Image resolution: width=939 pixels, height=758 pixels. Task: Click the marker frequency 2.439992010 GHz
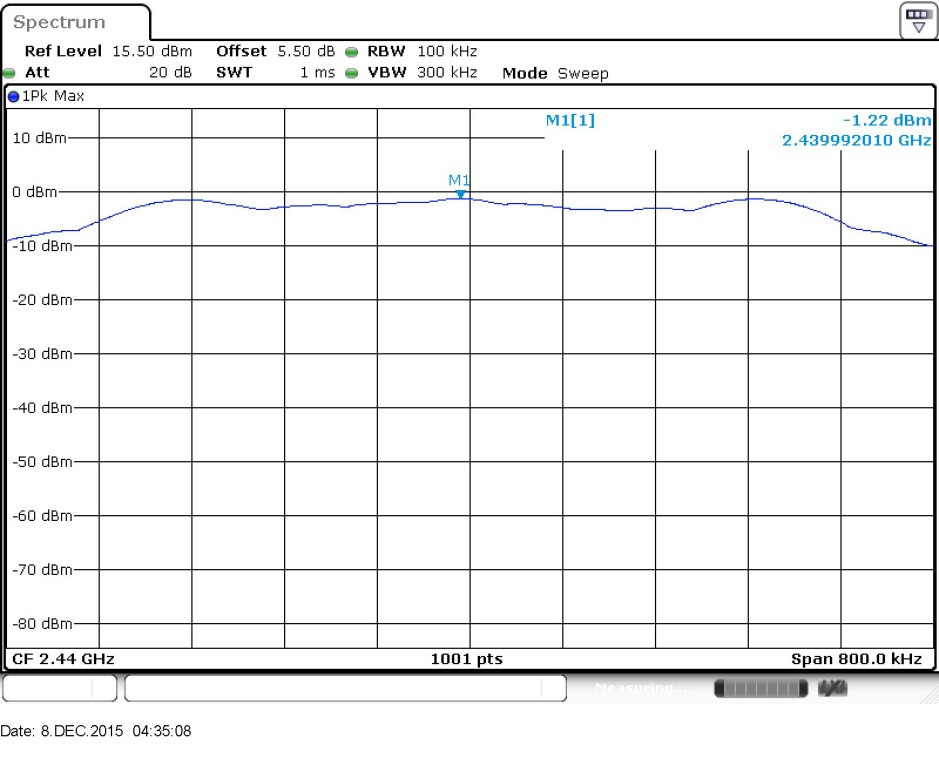click(x=856, y=140)
